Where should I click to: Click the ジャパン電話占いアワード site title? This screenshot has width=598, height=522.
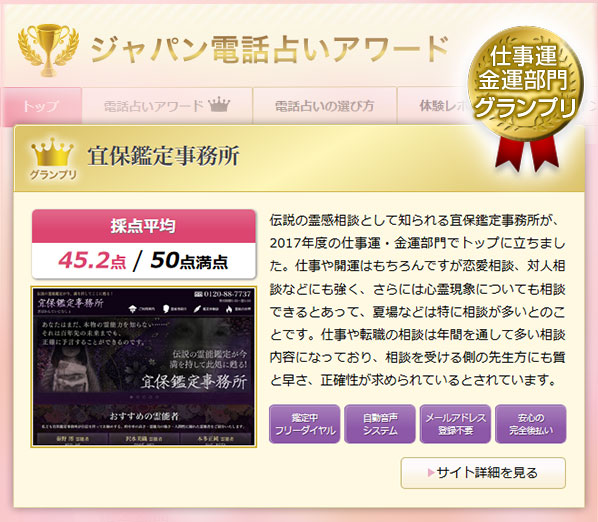[269, 49]
